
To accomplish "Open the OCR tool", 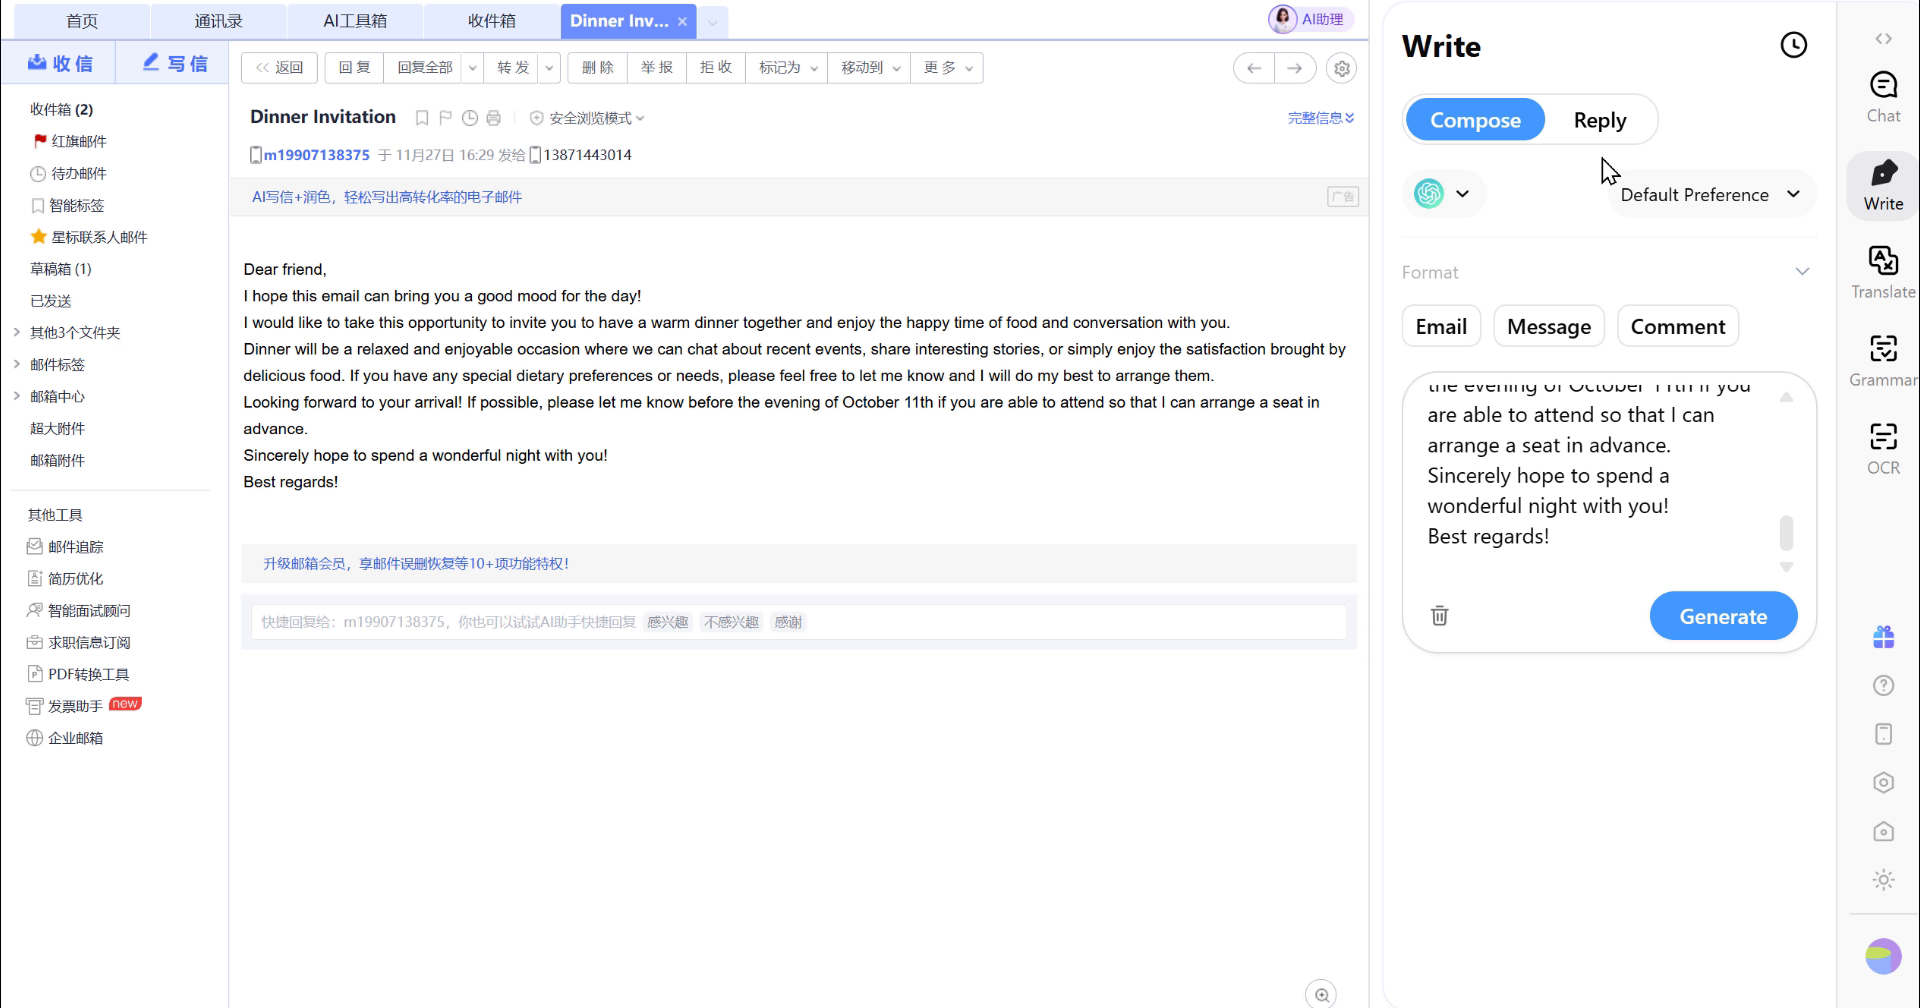I will pyautogui.click(x=1882, y=448).
